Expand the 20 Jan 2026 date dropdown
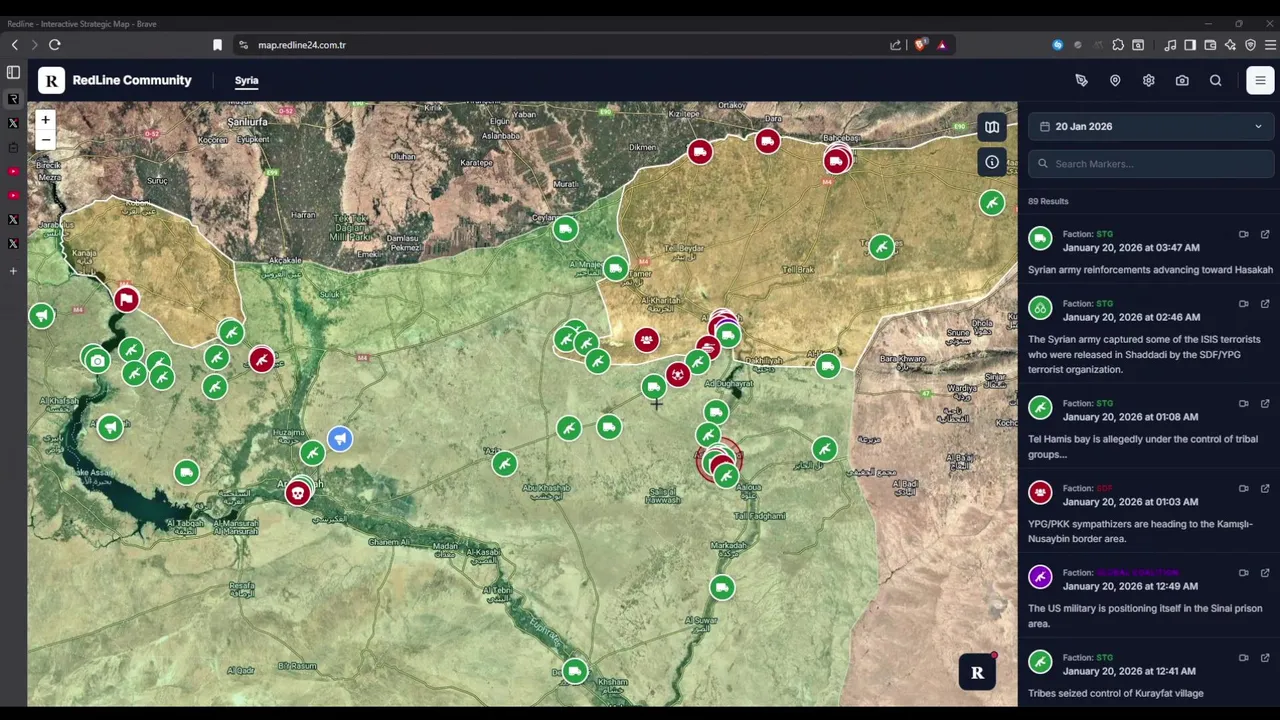Viewport: 1280px width, 720px height. [x=1151, y=126]
